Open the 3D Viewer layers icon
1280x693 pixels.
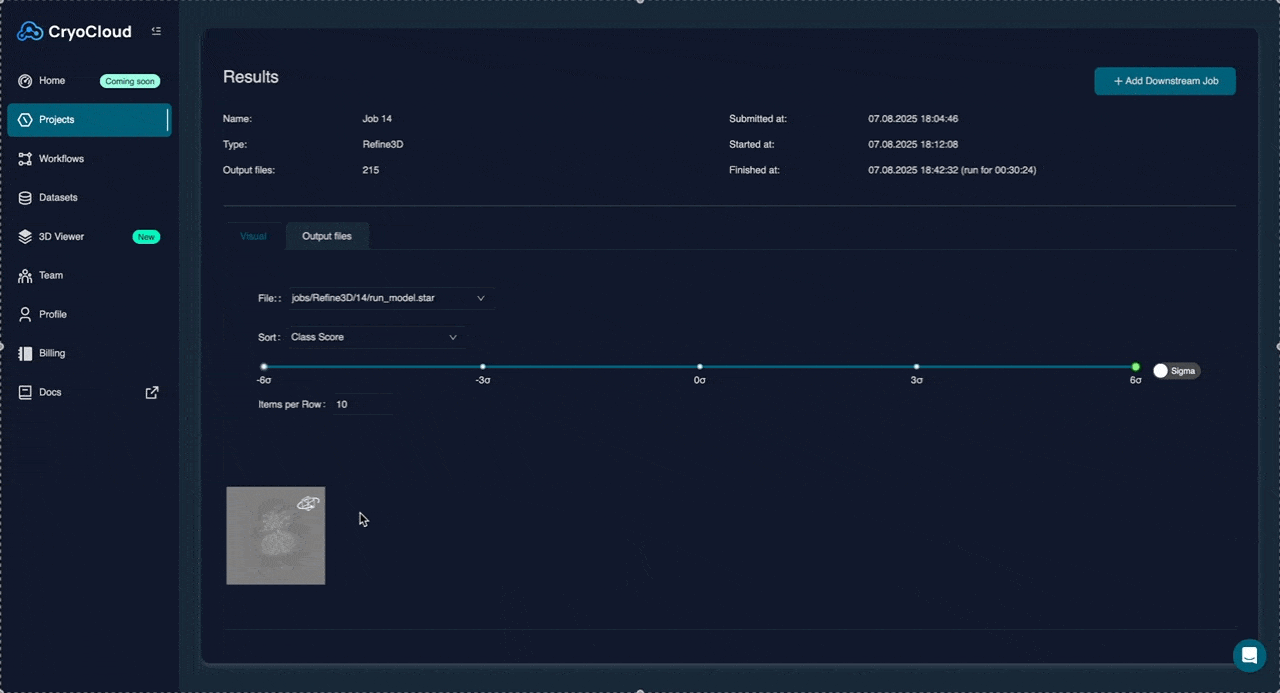coord(24,236)
